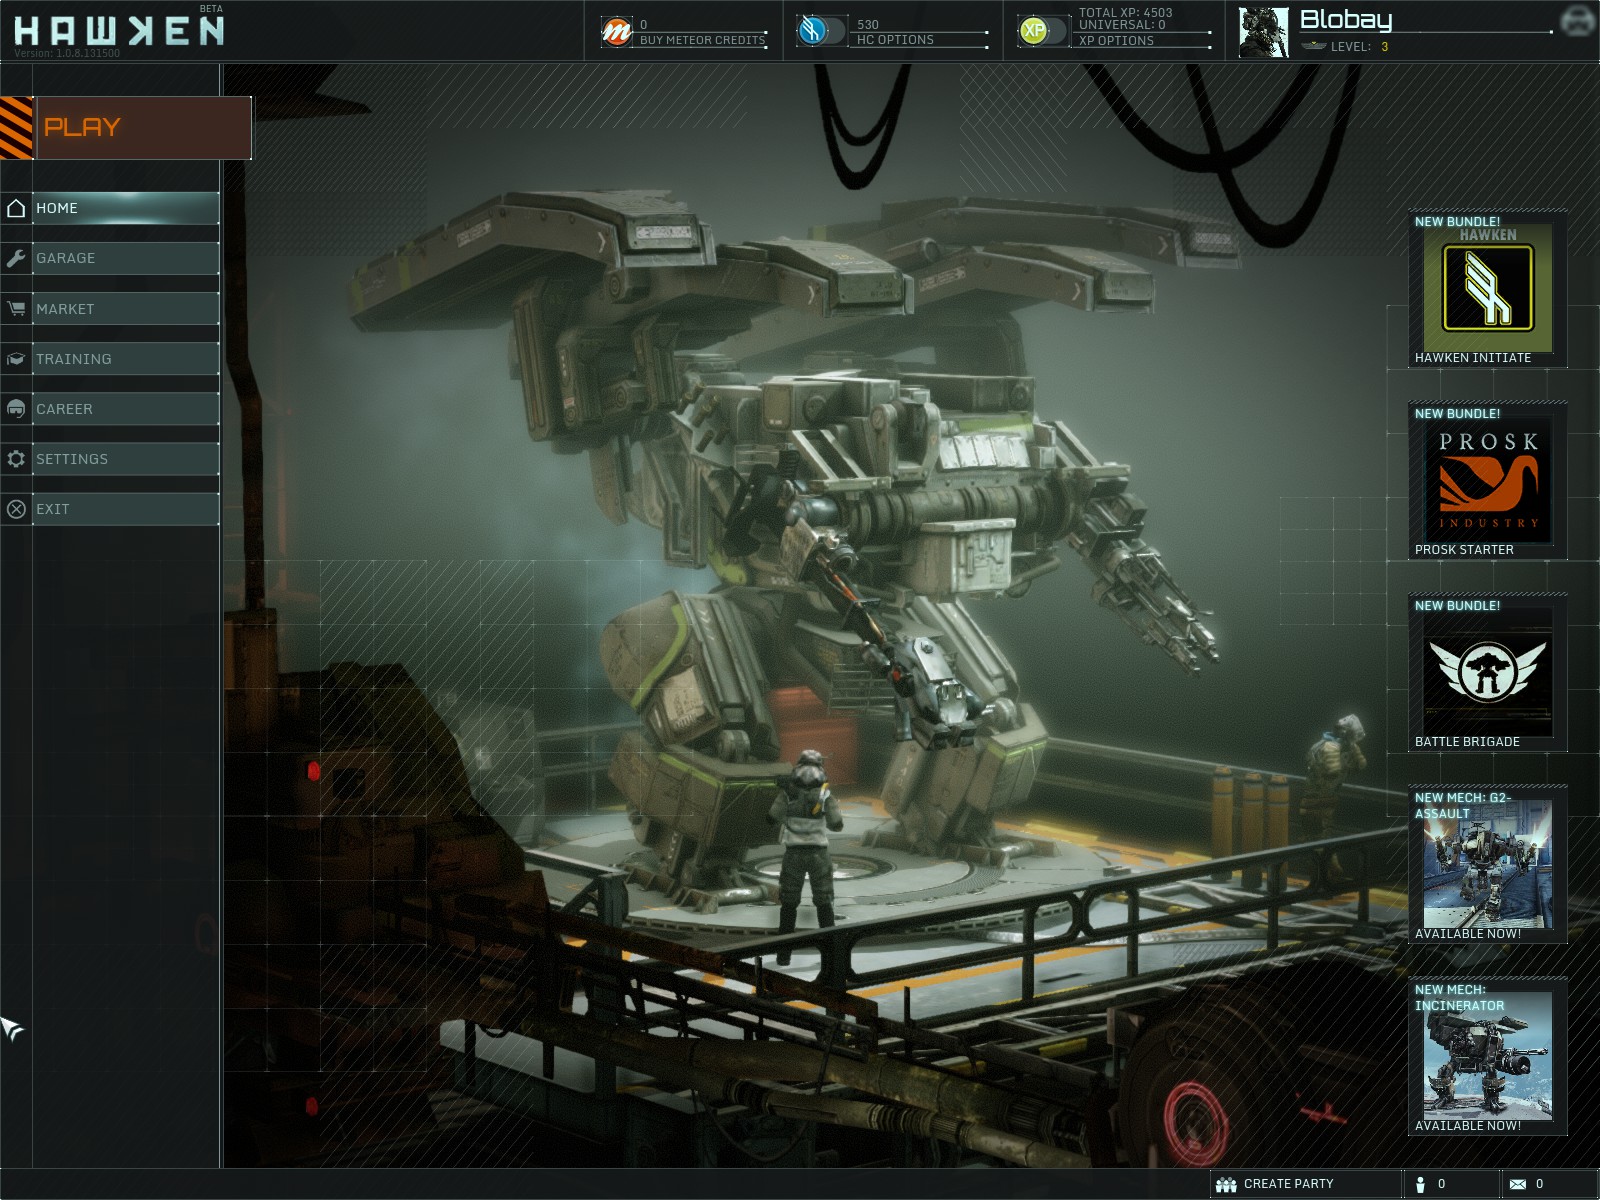Click the exit circled X icon

point(16,509)
